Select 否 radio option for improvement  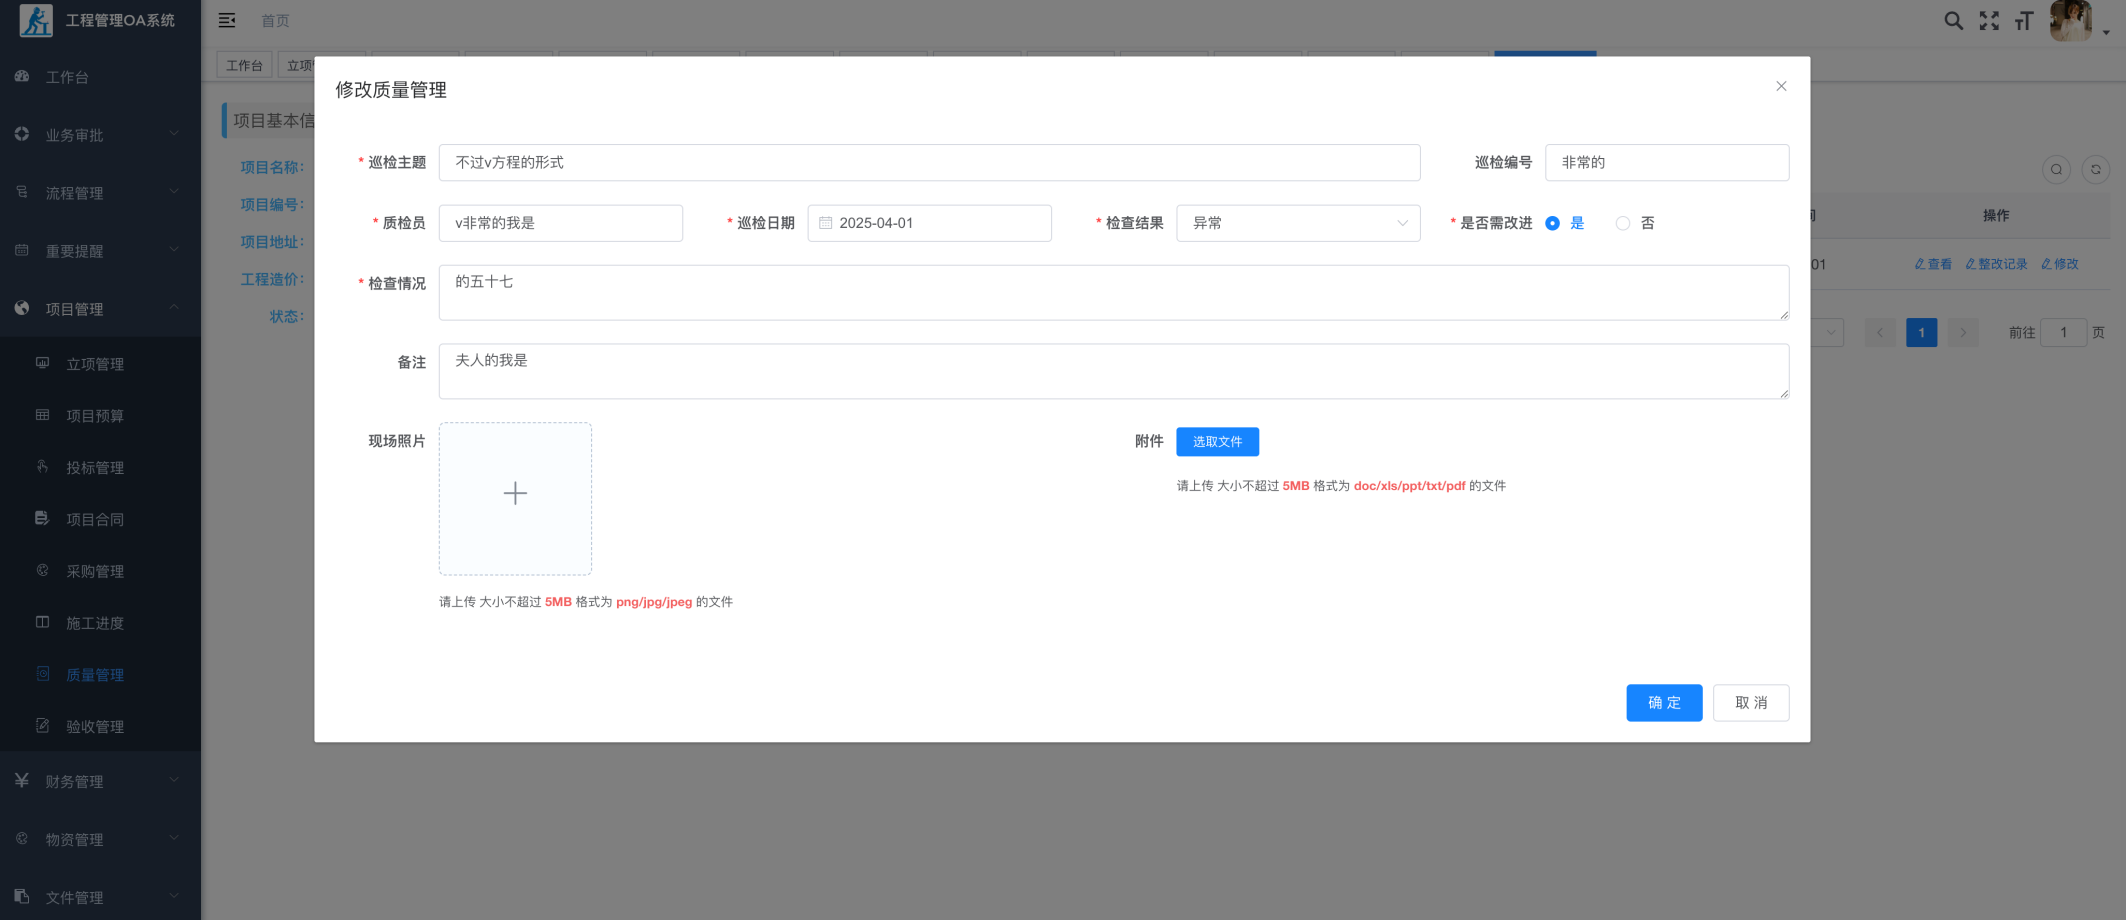[1623, 223]
